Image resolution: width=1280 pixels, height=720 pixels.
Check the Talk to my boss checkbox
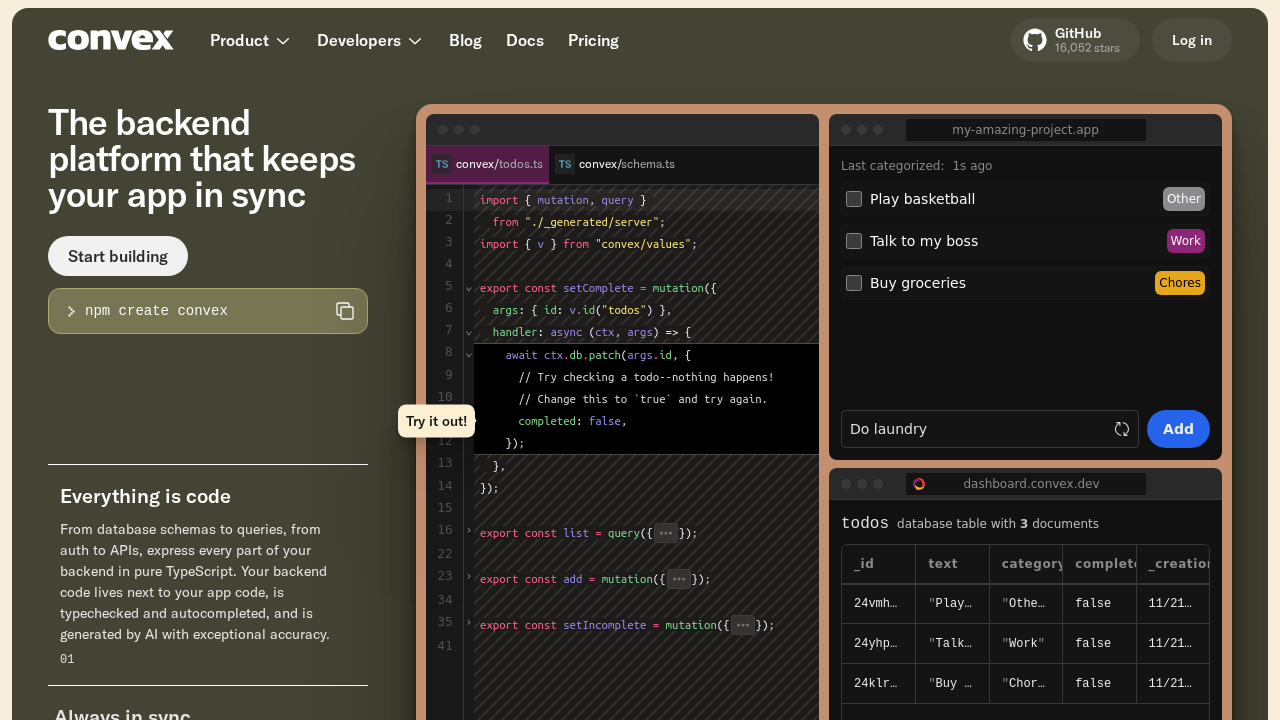[854, 241]
